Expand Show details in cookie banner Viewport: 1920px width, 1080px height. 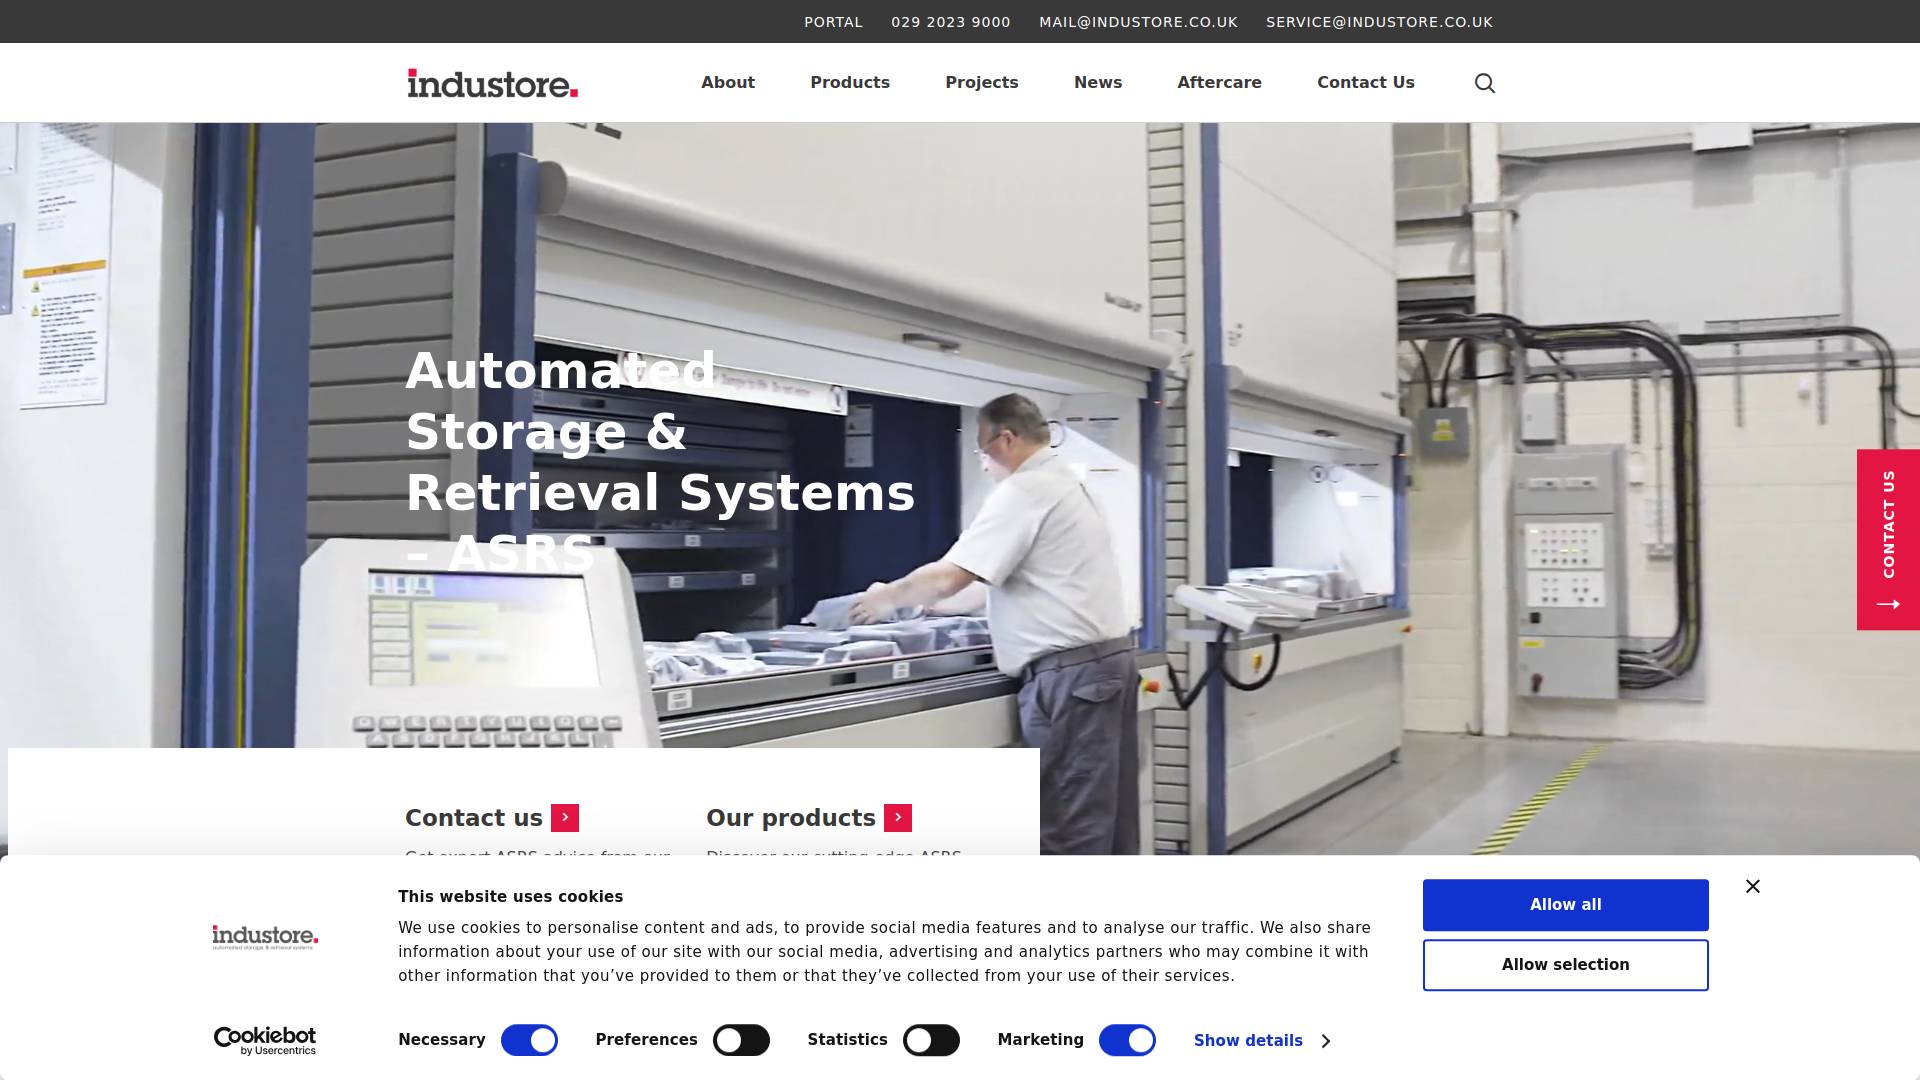1261,1041
